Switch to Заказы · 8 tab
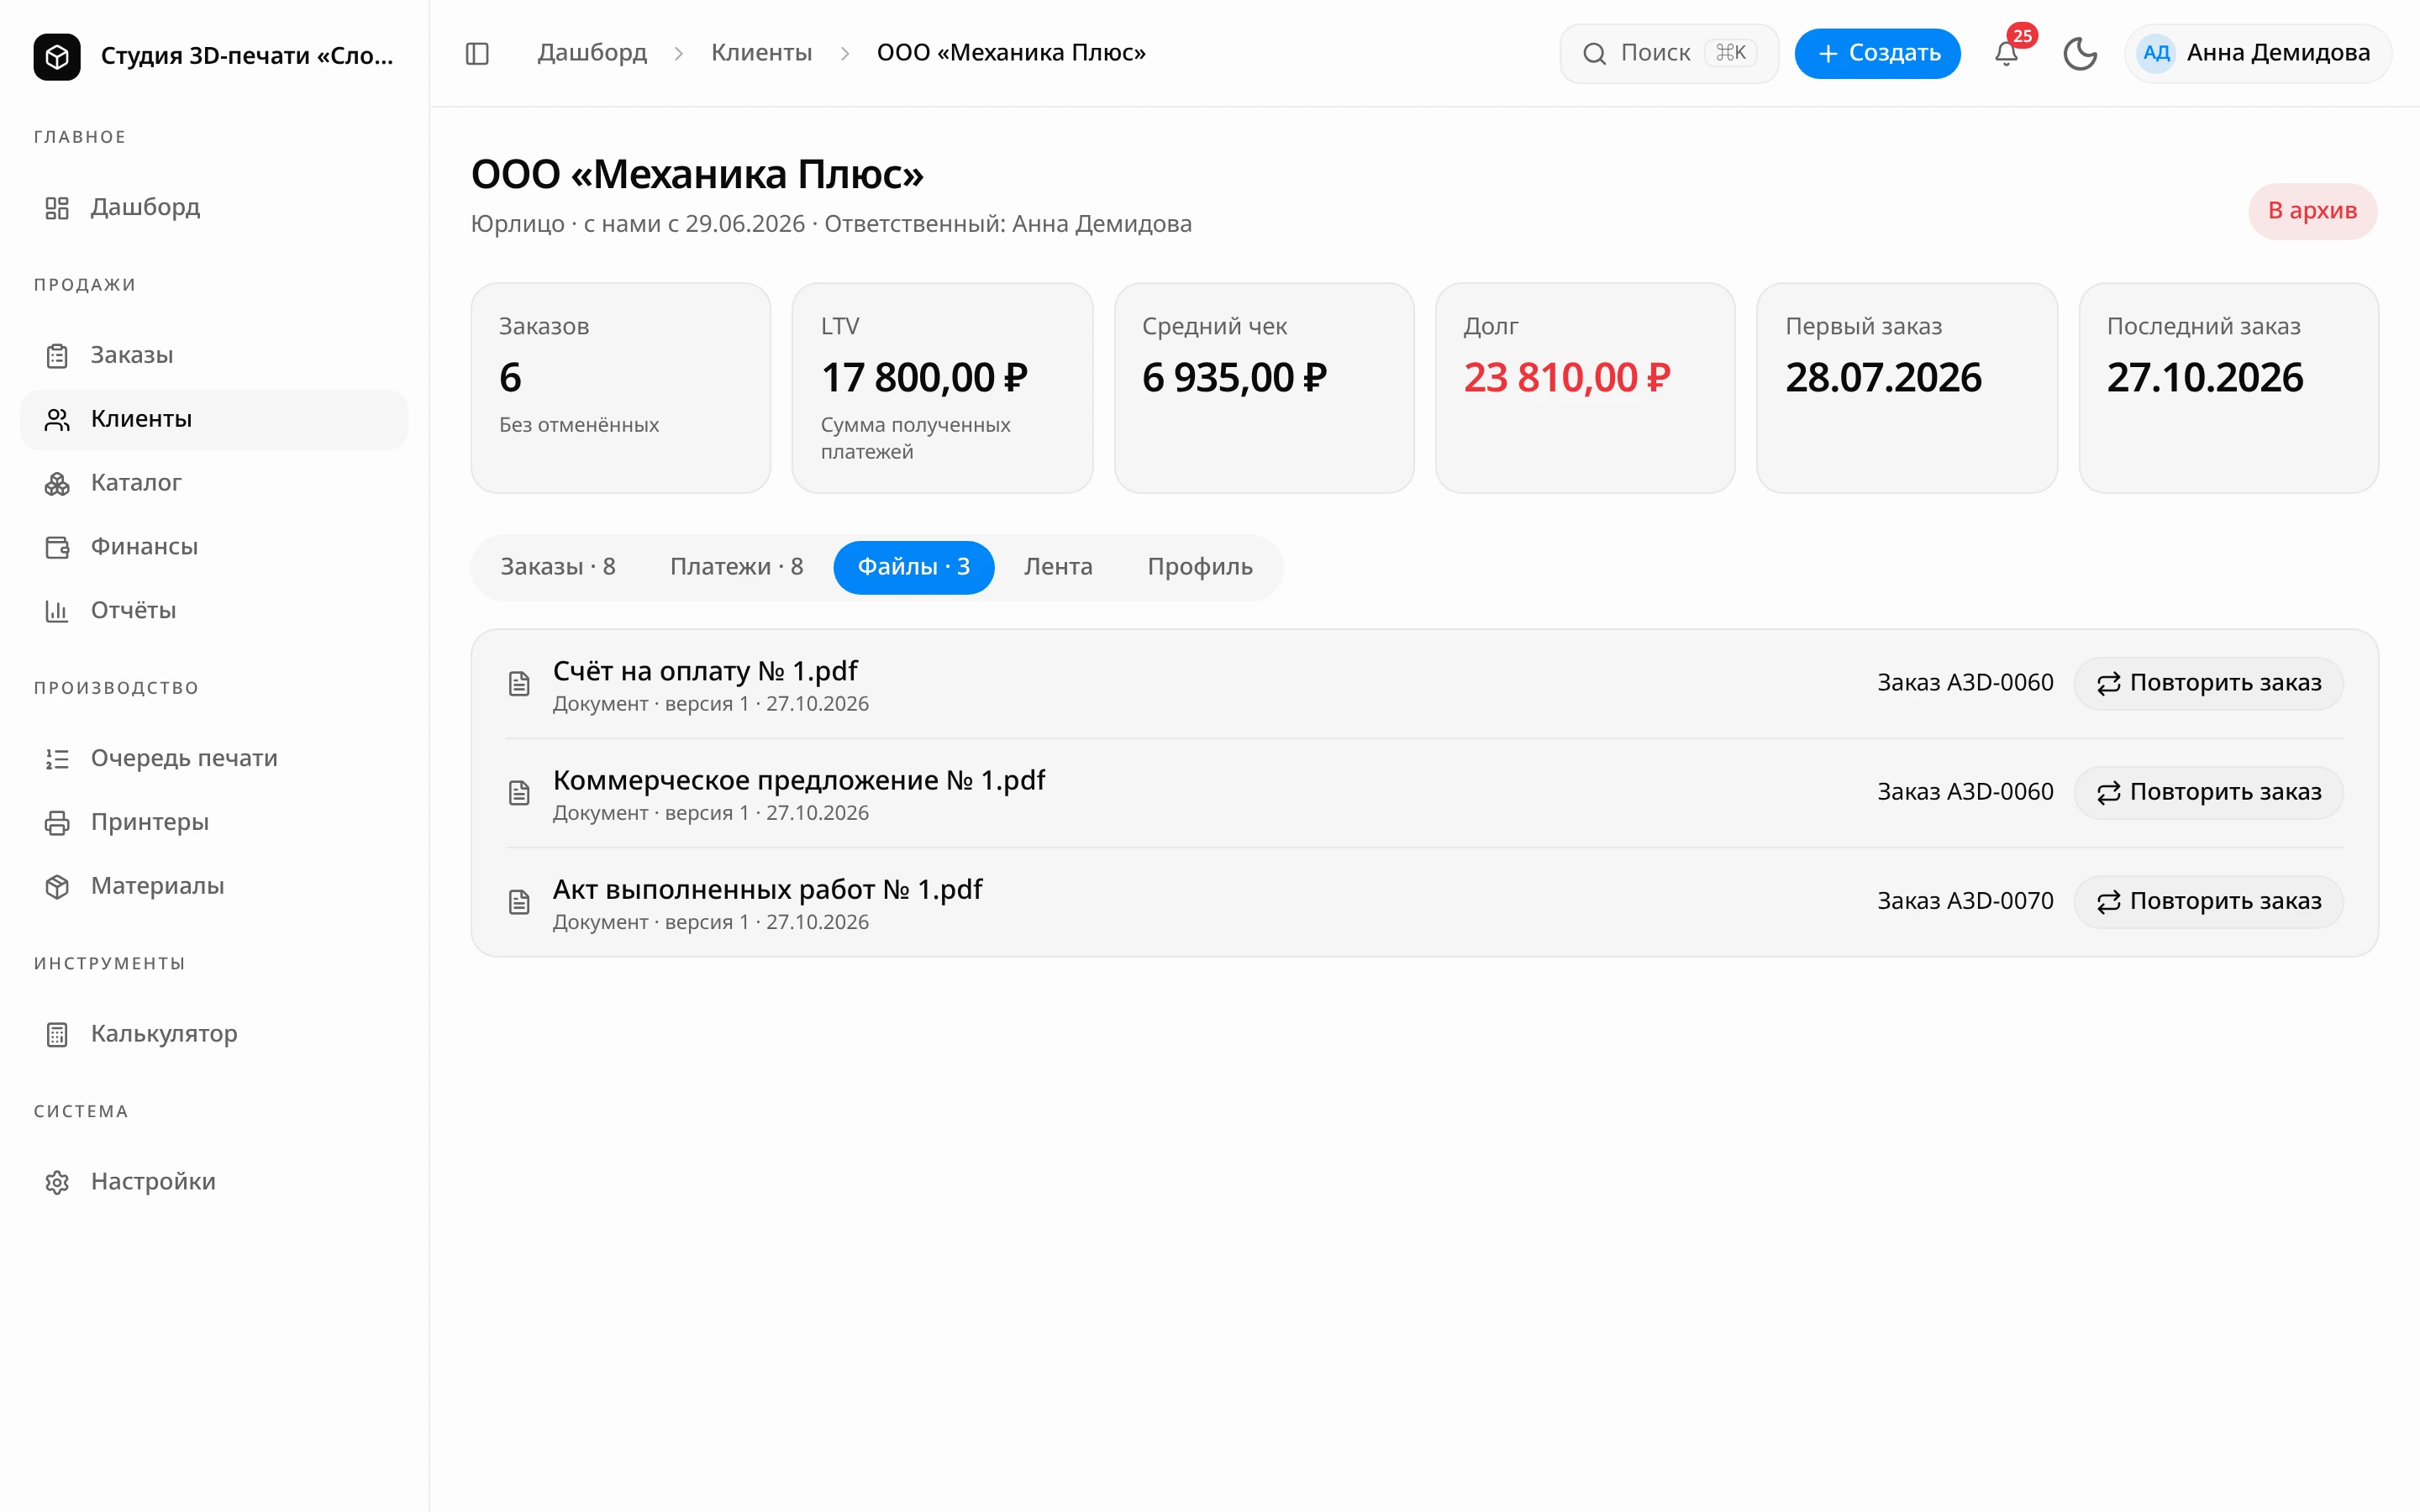 558,567
